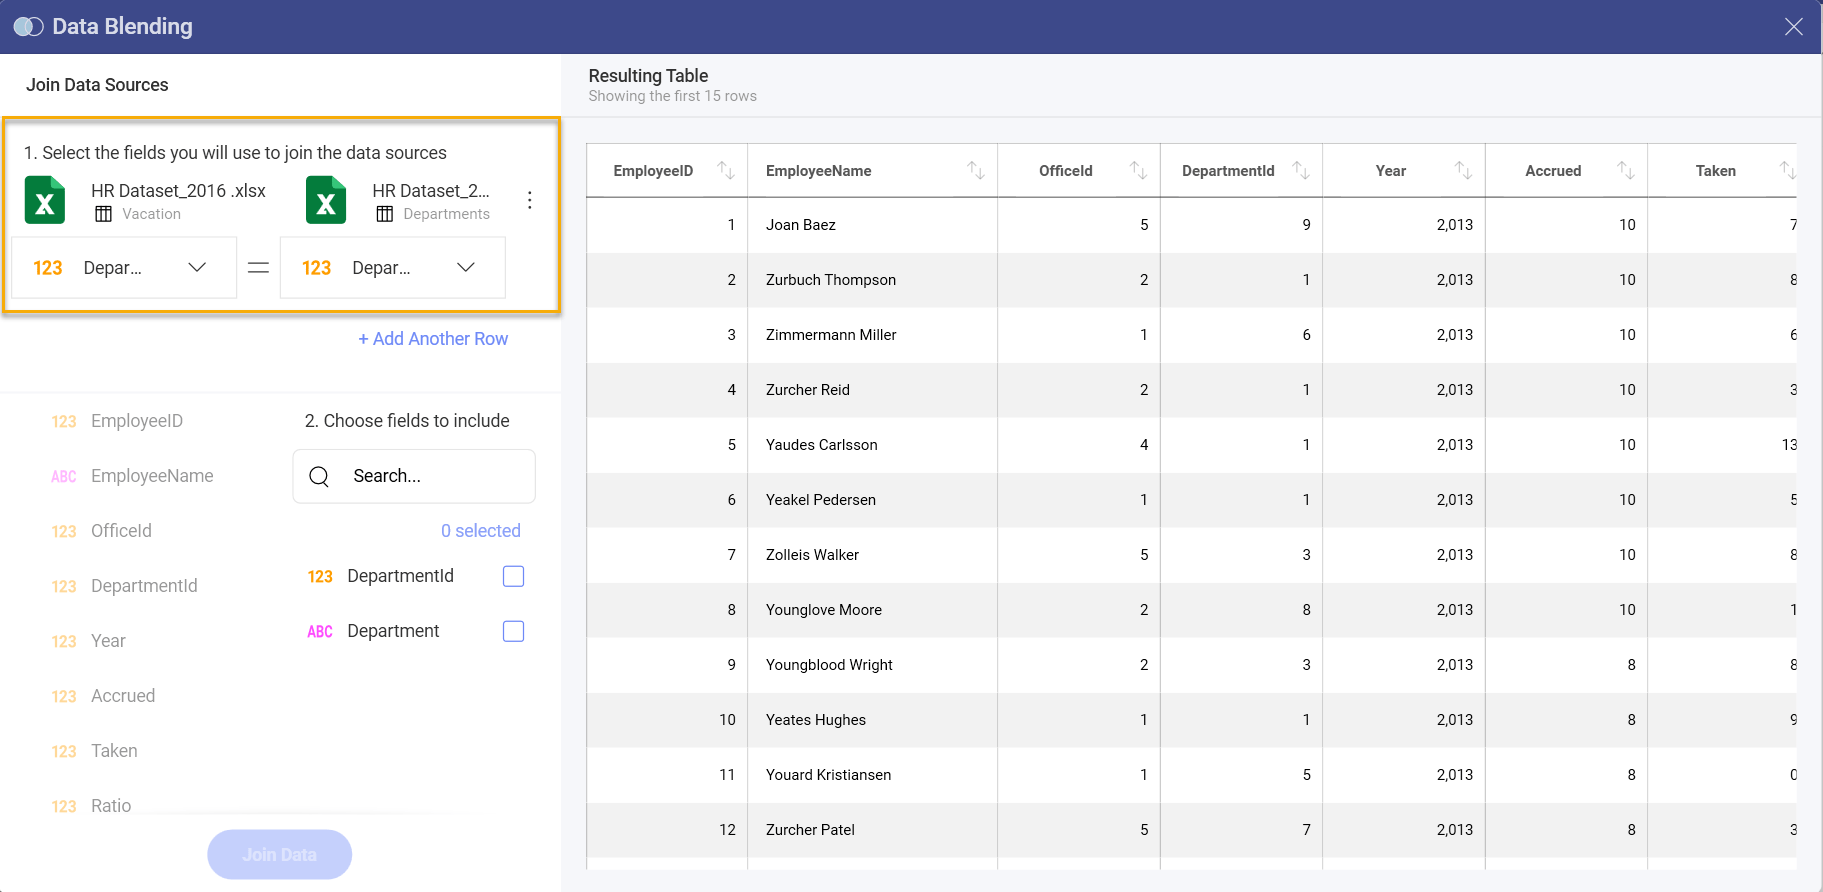The width and height of the screenshot is (1823, 892).
Task: Close the Data Blending dialog
Action: (x=1794, y=27)
